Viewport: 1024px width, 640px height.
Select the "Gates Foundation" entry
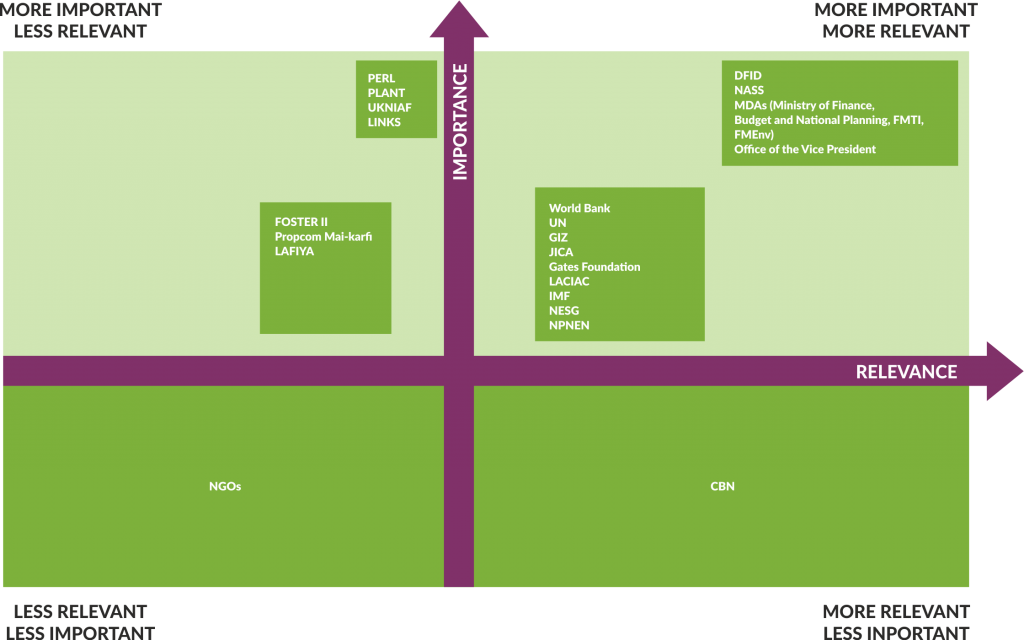594,266
